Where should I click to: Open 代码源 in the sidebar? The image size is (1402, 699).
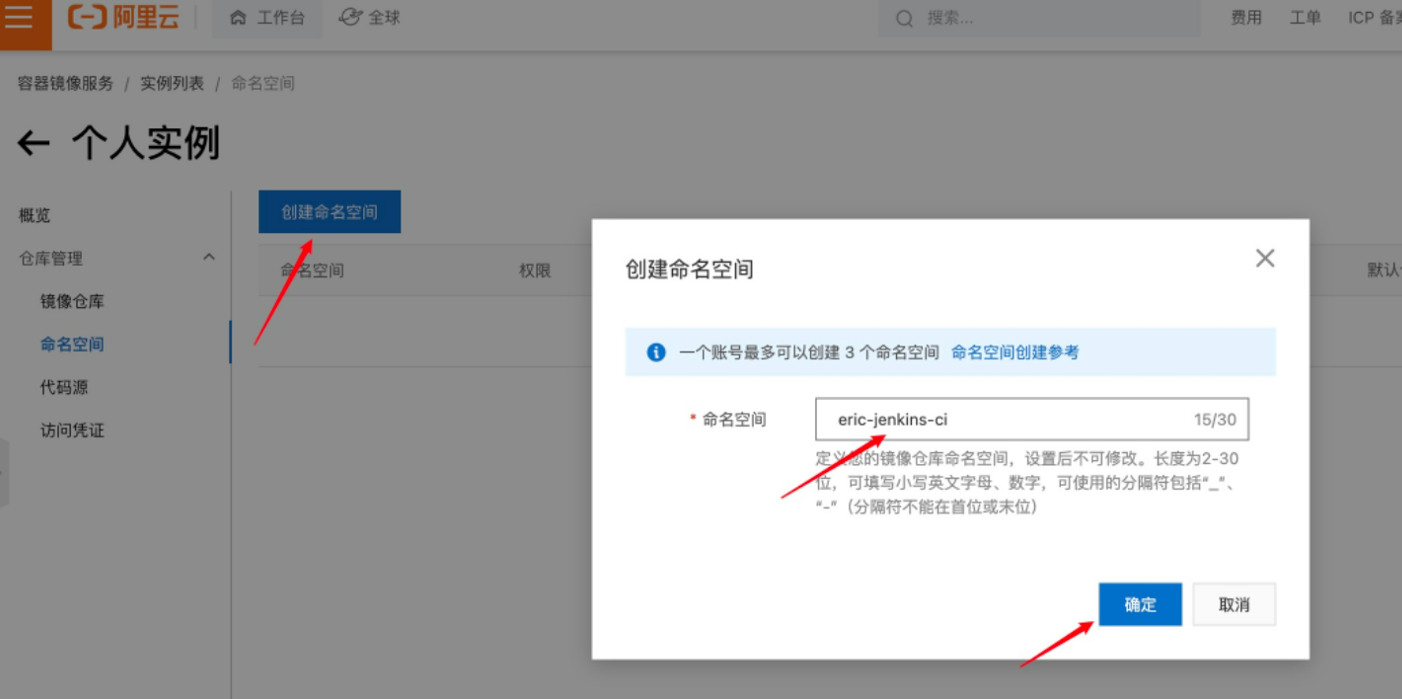pyautogui.click(x=64, y=387)
